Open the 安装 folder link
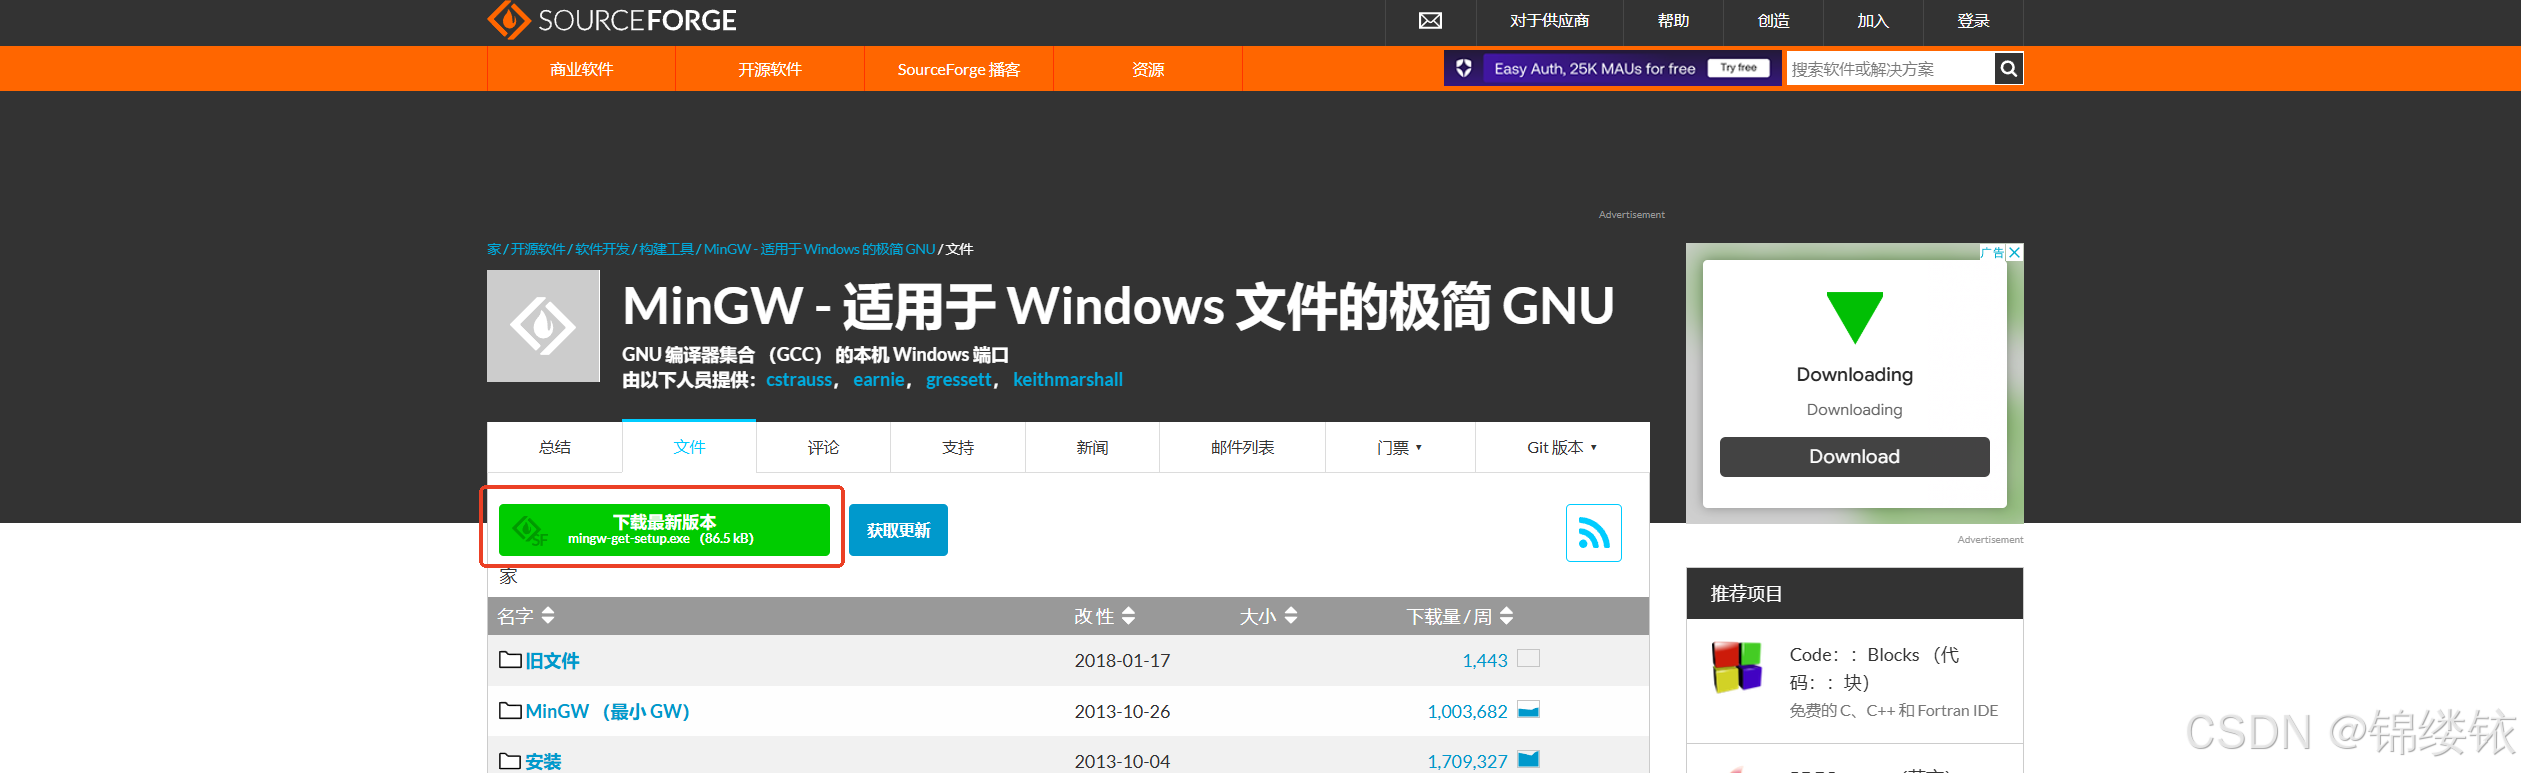Viewport: 2521px width, 773px height. coord(543,761)
